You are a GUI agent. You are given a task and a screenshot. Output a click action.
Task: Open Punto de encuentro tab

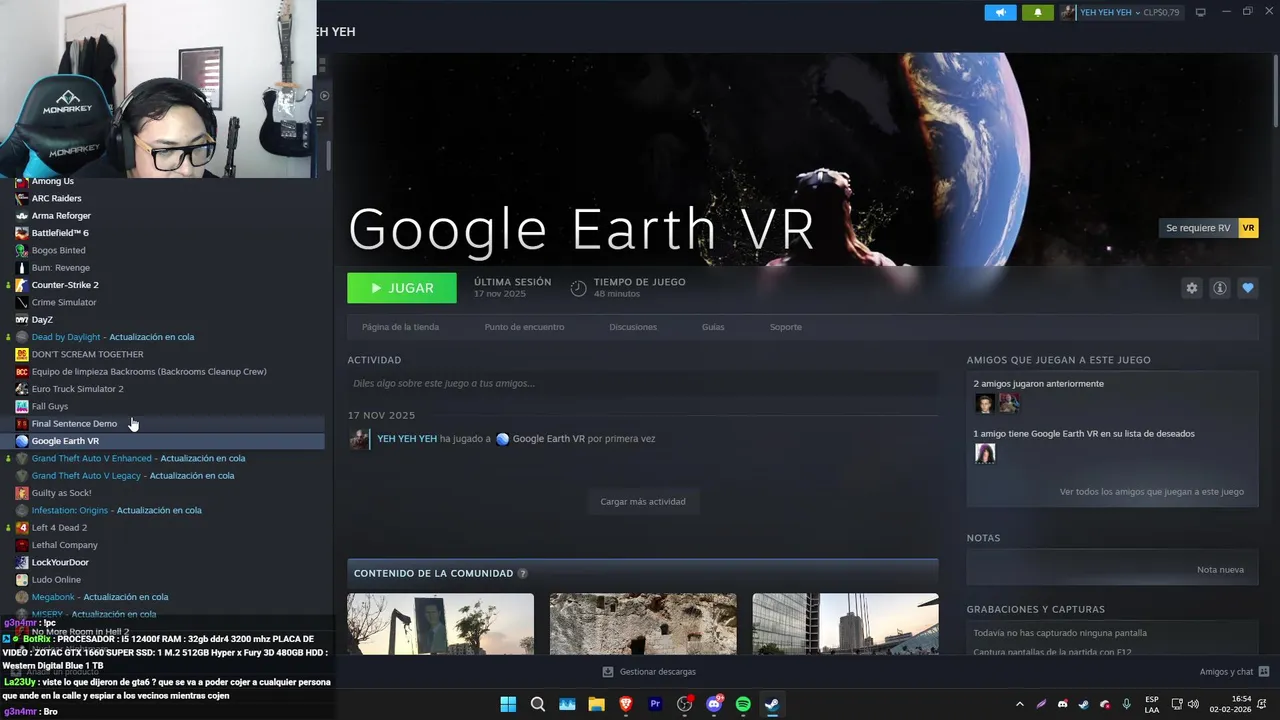tap(524, 327)
